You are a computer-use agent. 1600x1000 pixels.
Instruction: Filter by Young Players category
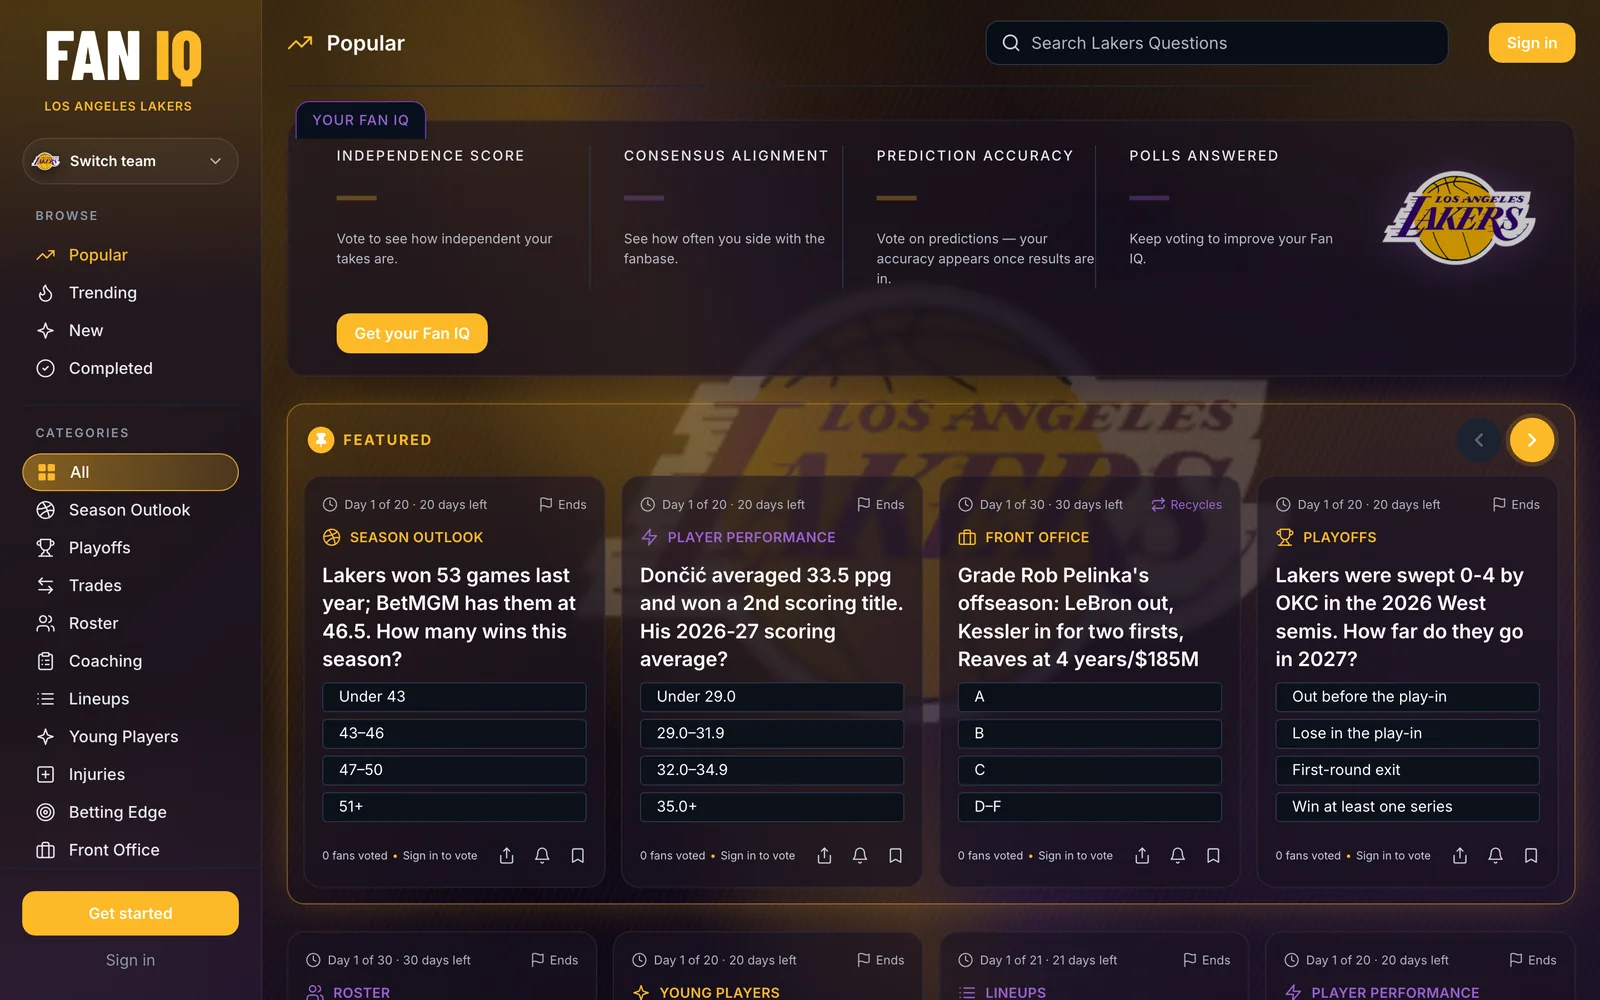click(130, 737)
